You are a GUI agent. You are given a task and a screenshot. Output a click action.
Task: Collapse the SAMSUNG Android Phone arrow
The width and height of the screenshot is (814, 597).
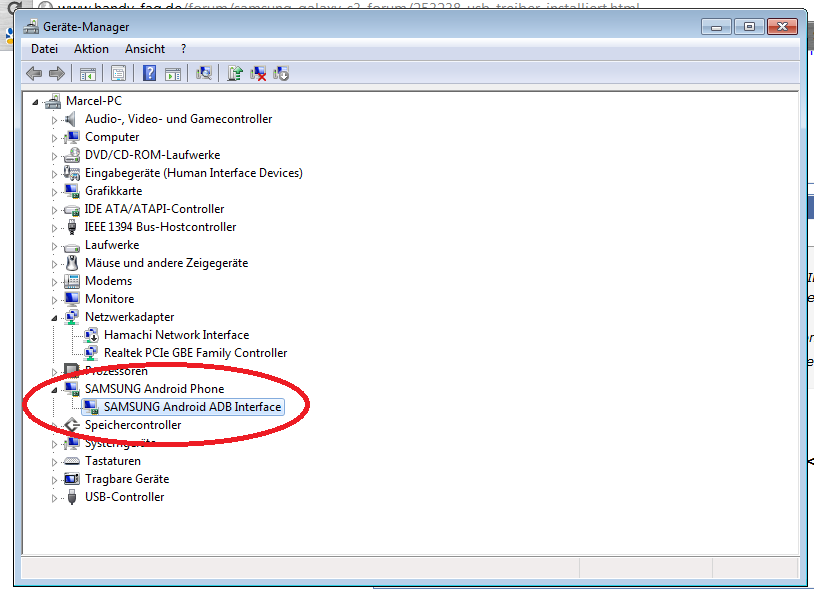[54, 390]
